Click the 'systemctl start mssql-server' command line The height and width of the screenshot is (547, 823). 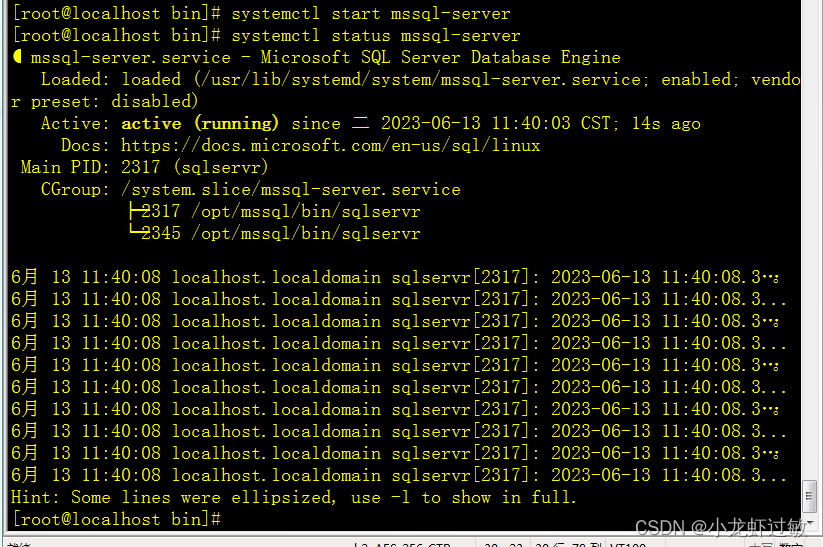[261, 13]
